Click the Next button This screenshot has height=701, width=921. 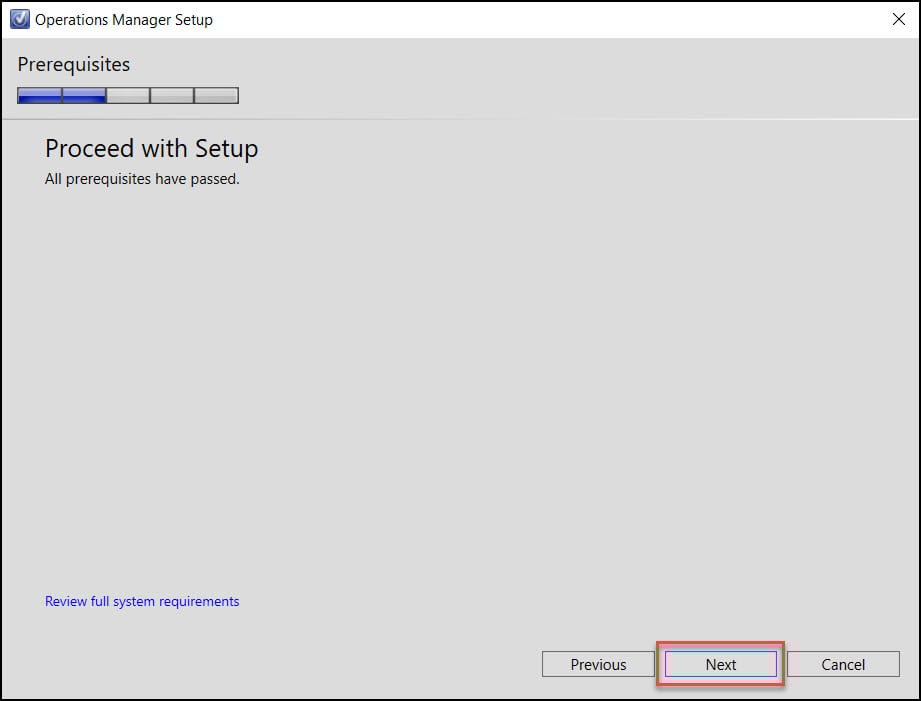coord(721,664)
